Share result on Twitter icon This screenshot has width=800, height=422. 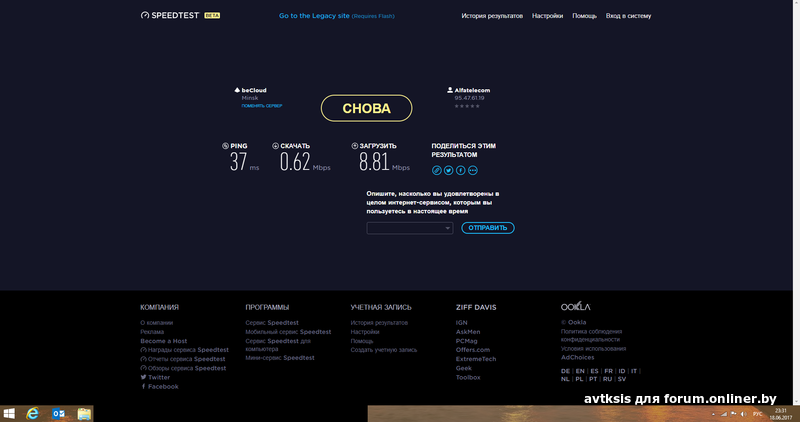[448, 170]
